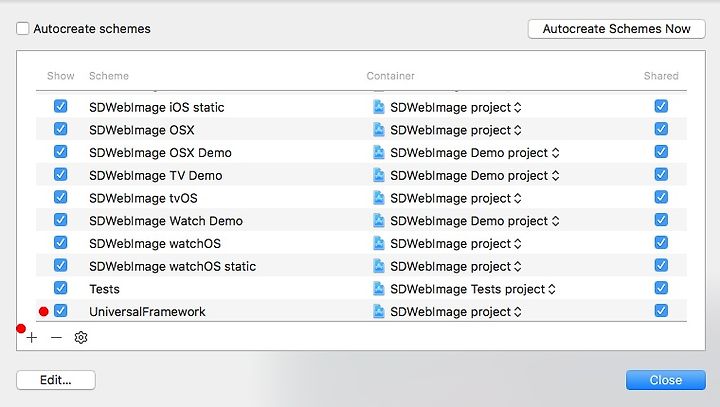
Task: Toggle Show checkbox for SDWebImage OSX Demo
Action: [x=61, y=152]
